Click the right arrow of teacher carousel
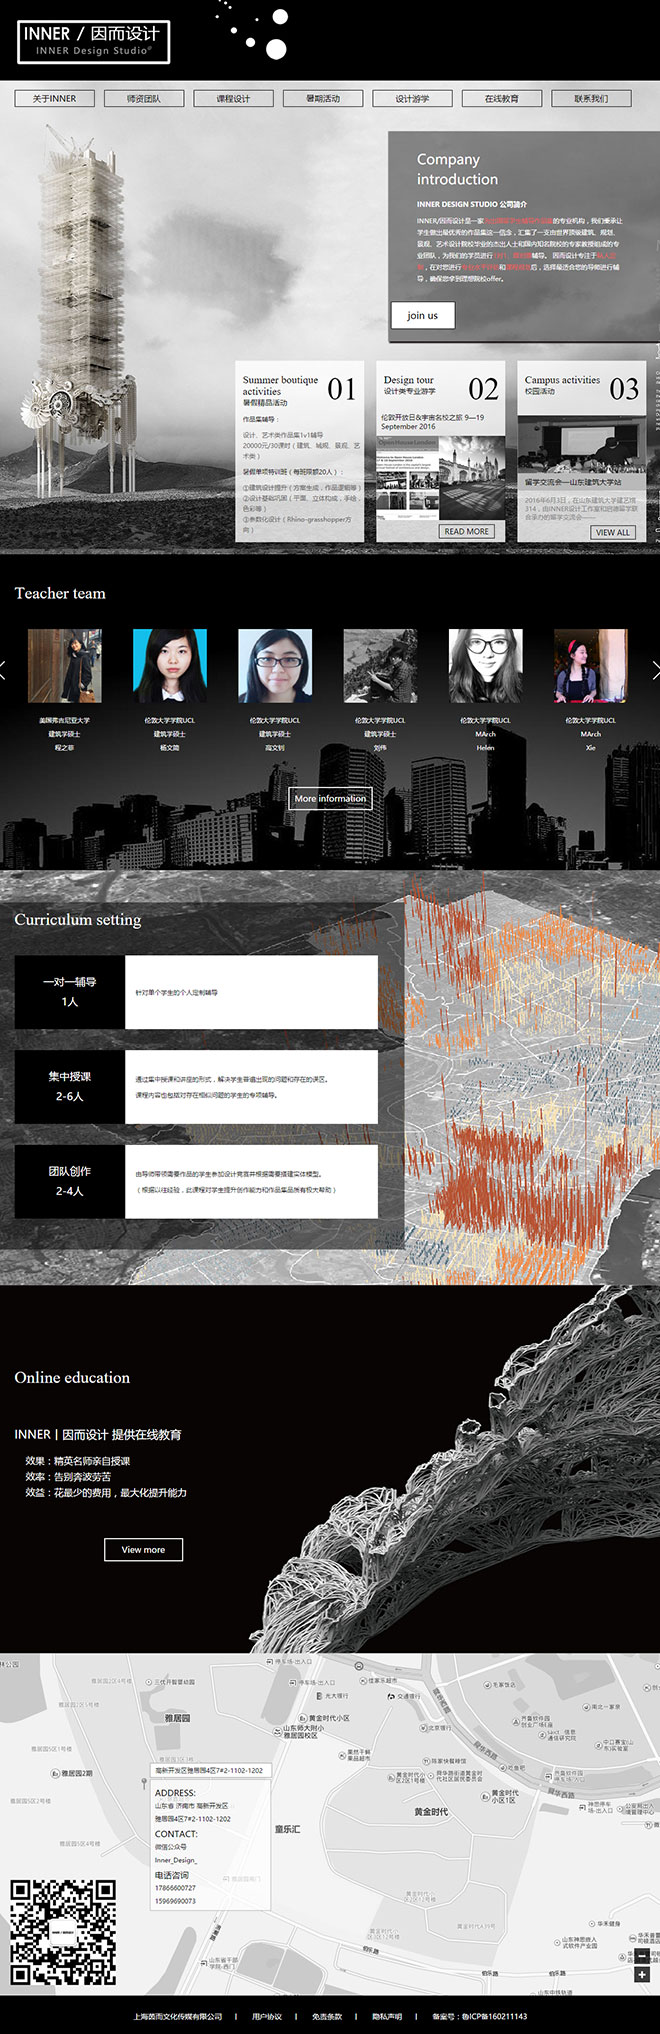Screen dimensions: 660x2034 655,670
